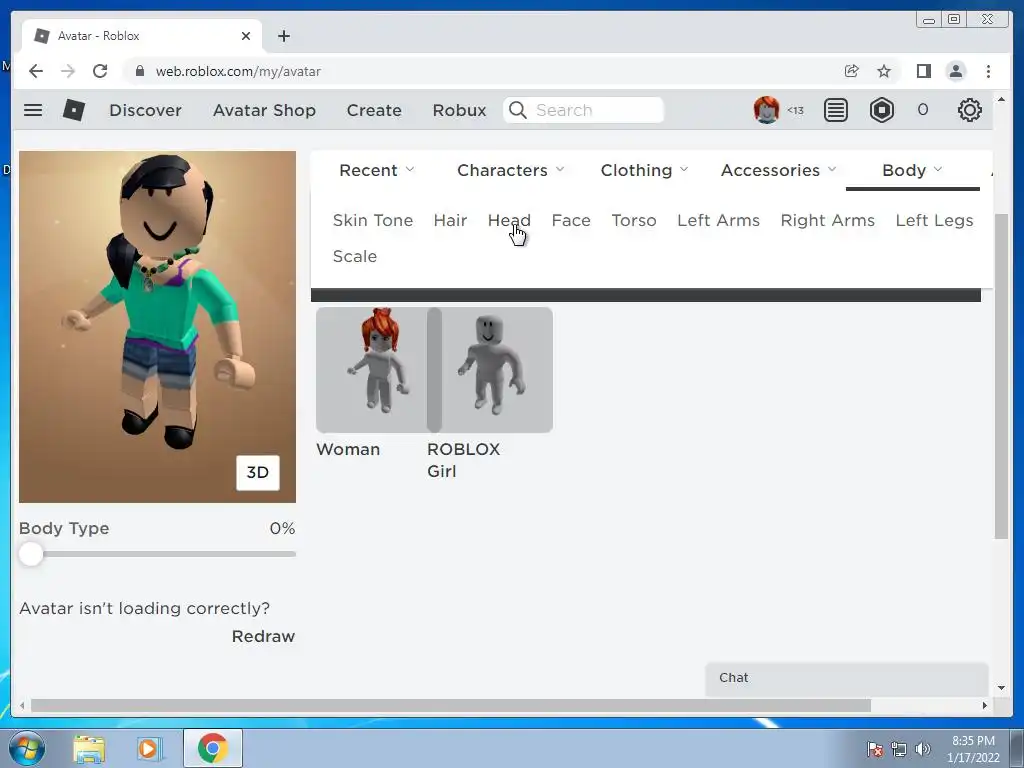Select the Face submenu item
The image size is (1024, 768).
click(571, 220)
